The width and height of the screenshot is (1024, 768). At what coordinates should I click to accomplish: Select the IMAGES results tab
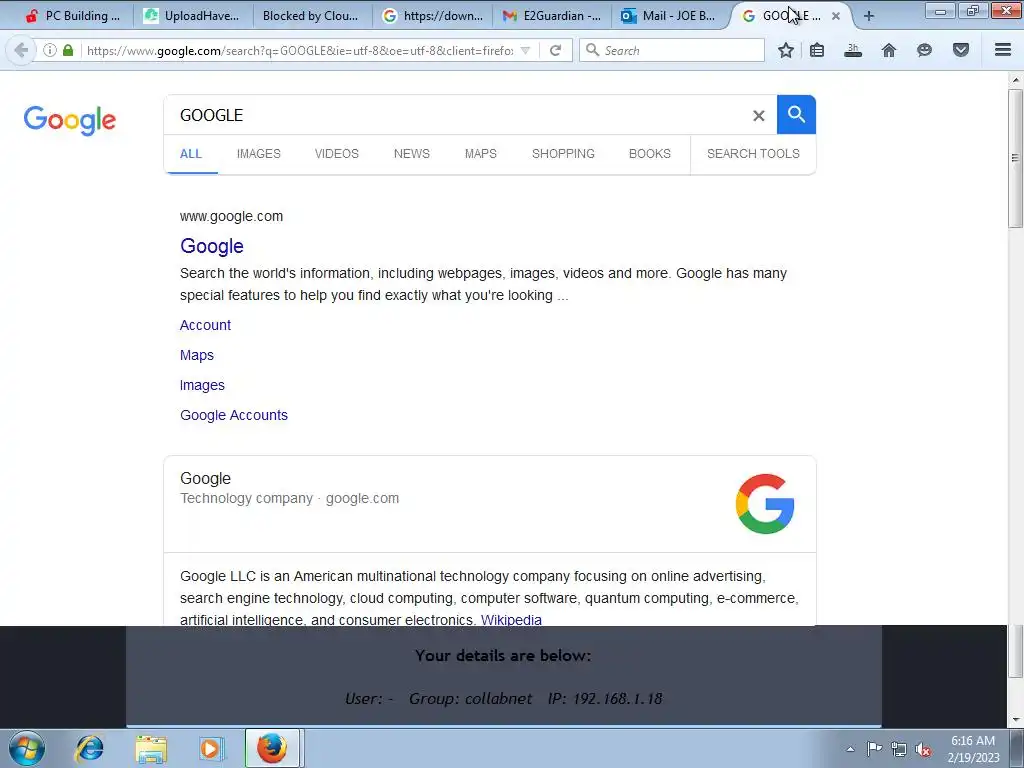(259, 154)
